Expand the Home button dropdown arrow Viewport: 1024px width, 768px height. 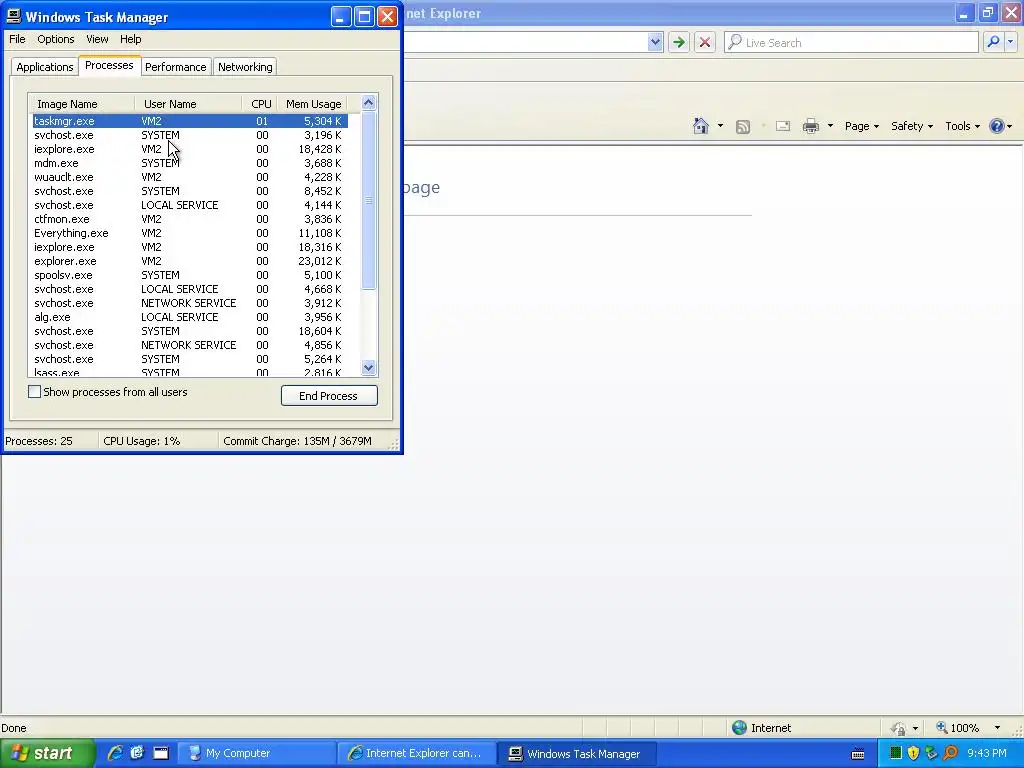720,126
